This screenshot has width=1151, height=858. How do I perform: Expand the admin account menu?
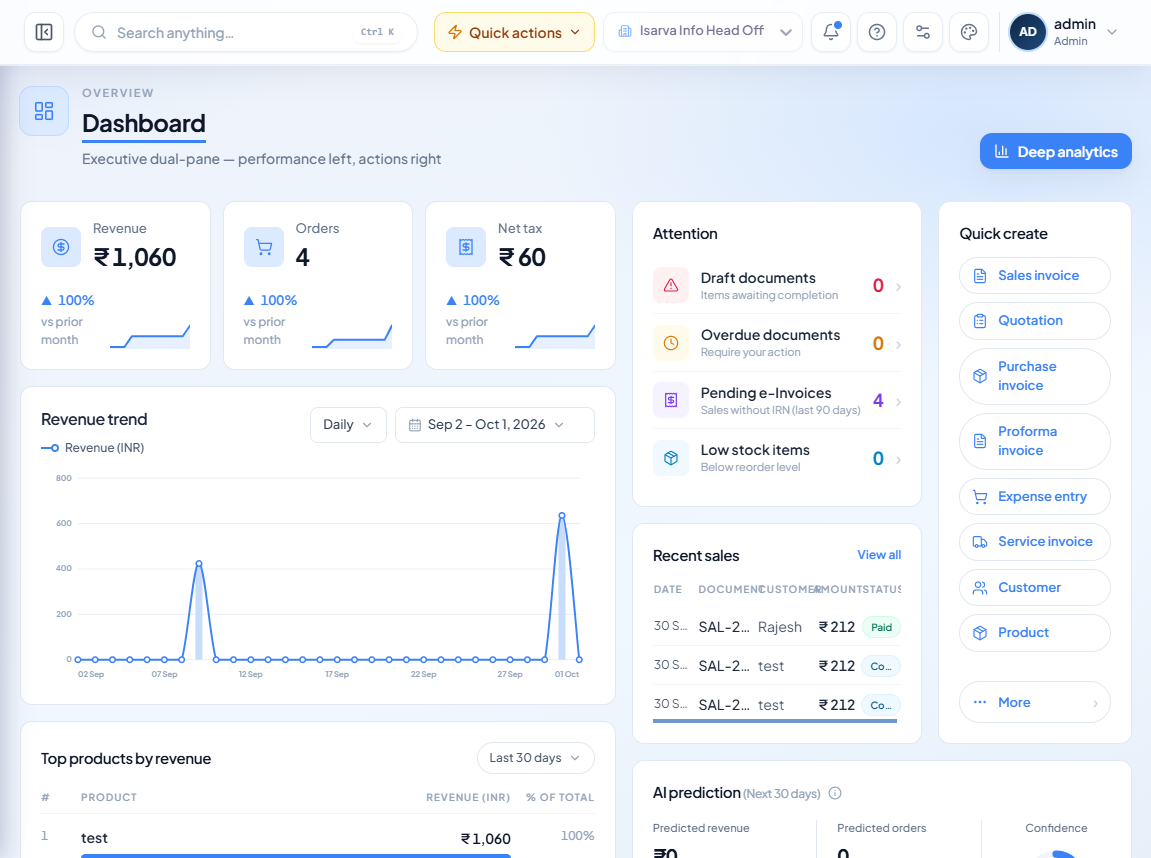(x=1064, y=32)
